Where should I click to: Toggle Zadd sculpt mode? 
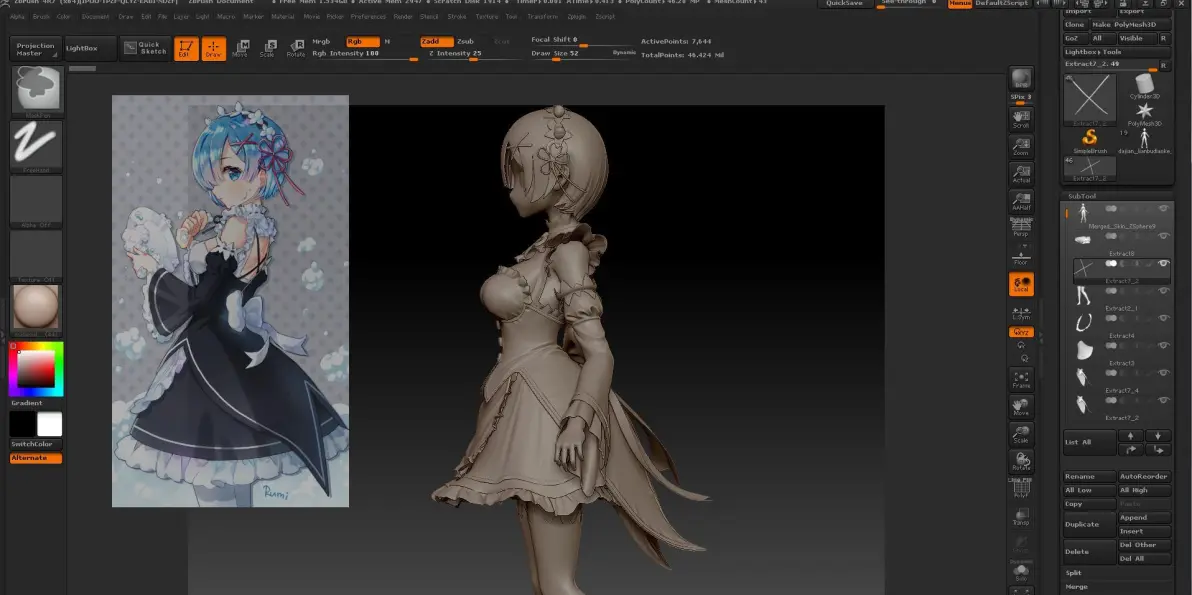(437, 42)
